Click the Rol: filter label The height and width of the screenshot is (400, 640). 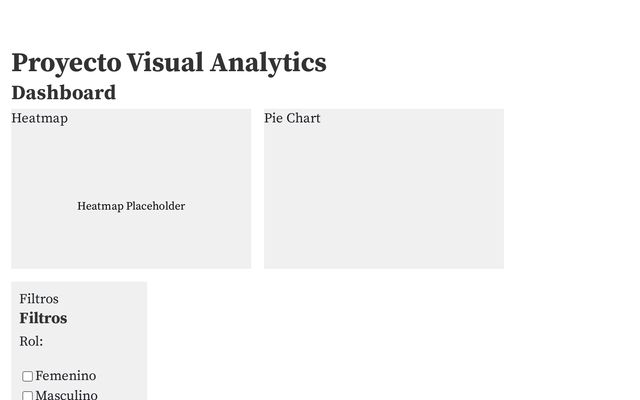(31, 341)
